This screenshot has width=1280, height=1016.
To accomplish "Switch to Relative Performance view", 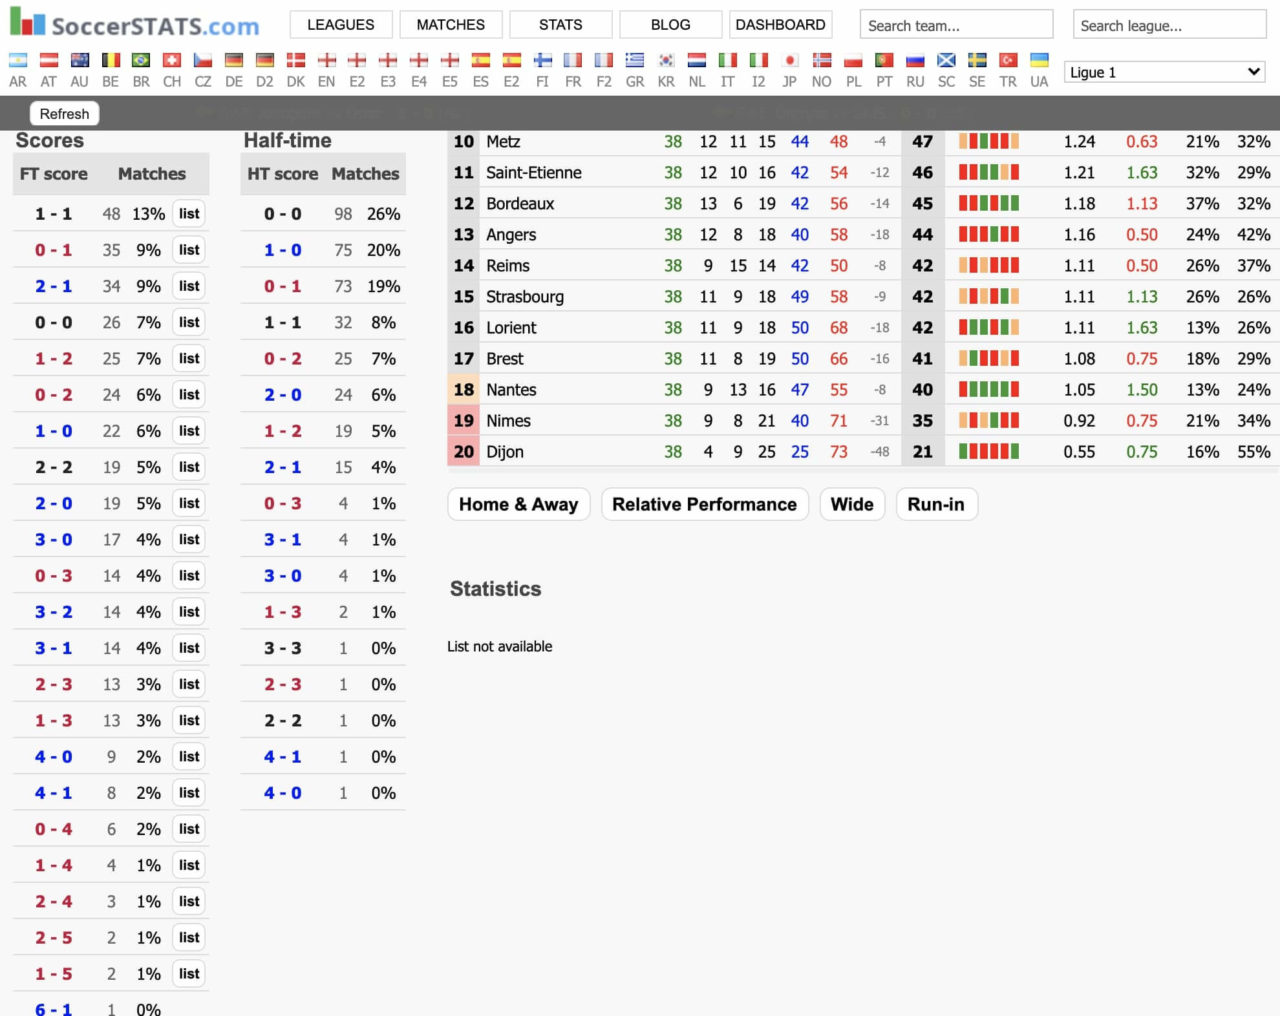I will coord(704,505).
